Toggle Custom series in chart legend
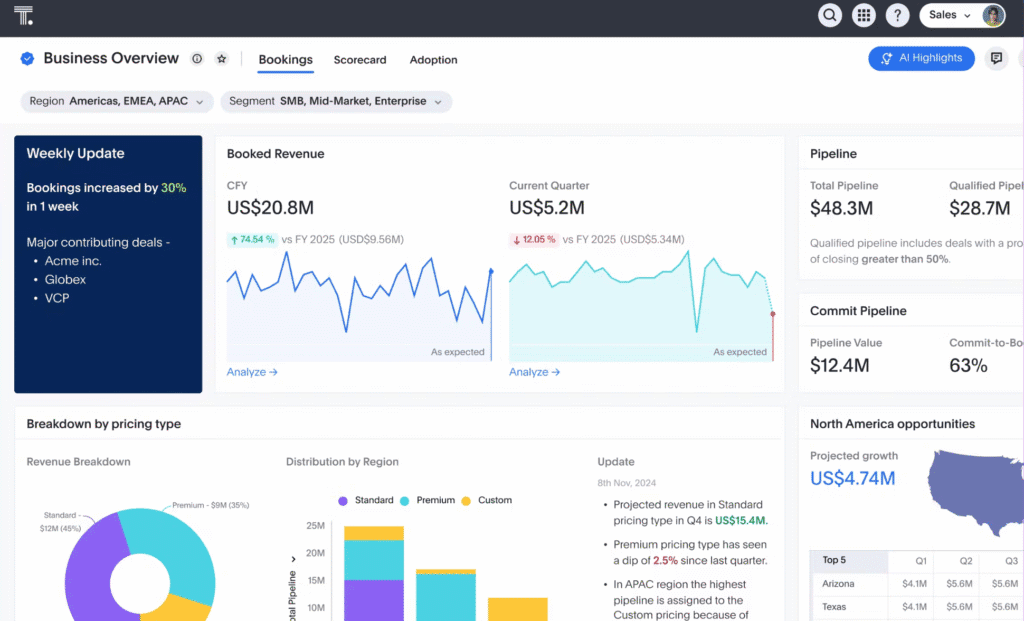Screen dimensions: 1024x621 point(486,500)
